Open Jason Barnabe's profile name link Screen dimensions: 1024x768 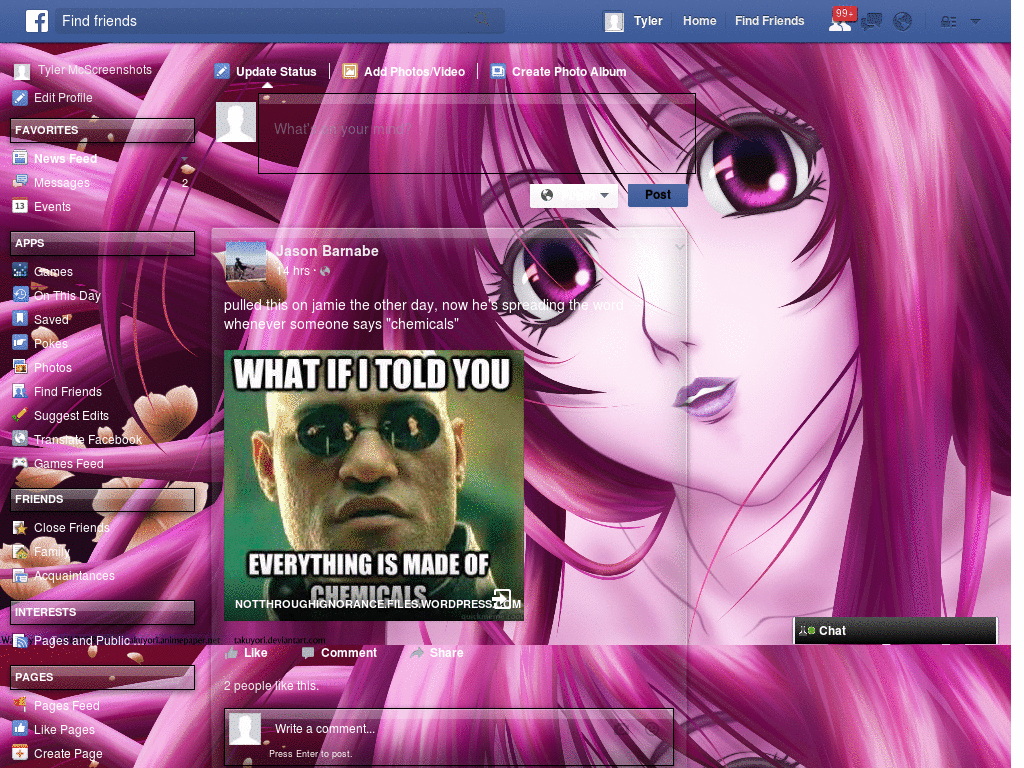click(327, 251)
